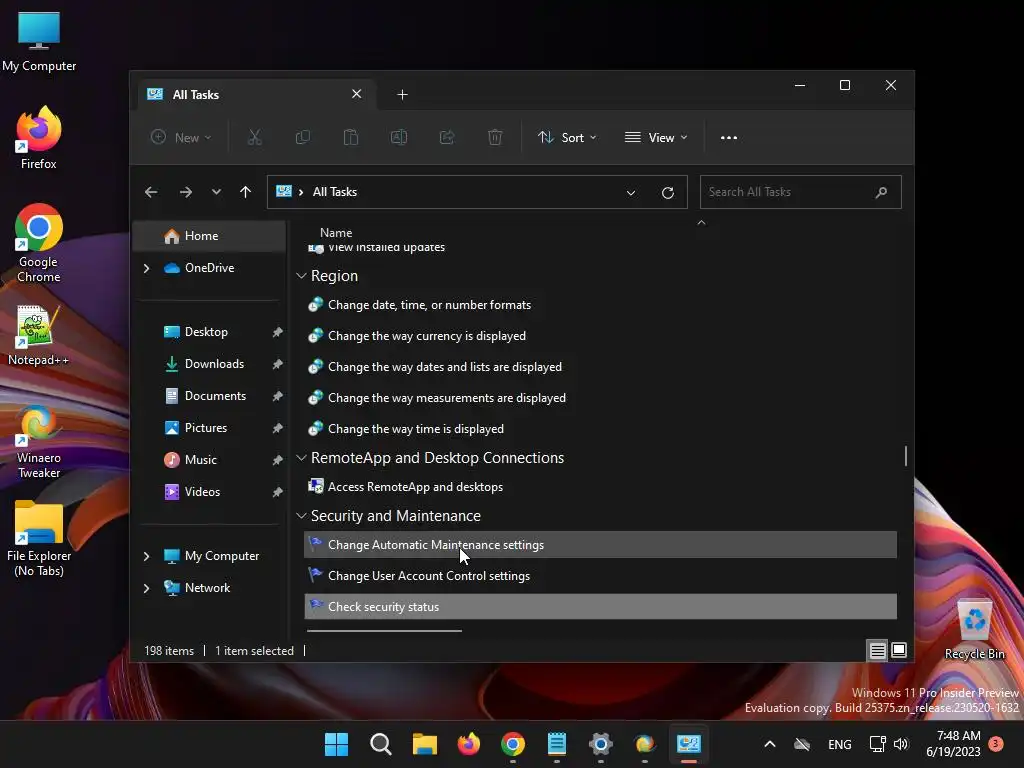Select the Recycle Bin icon
This screenshot has width=1024, height=768.
[x=975, y=630]
